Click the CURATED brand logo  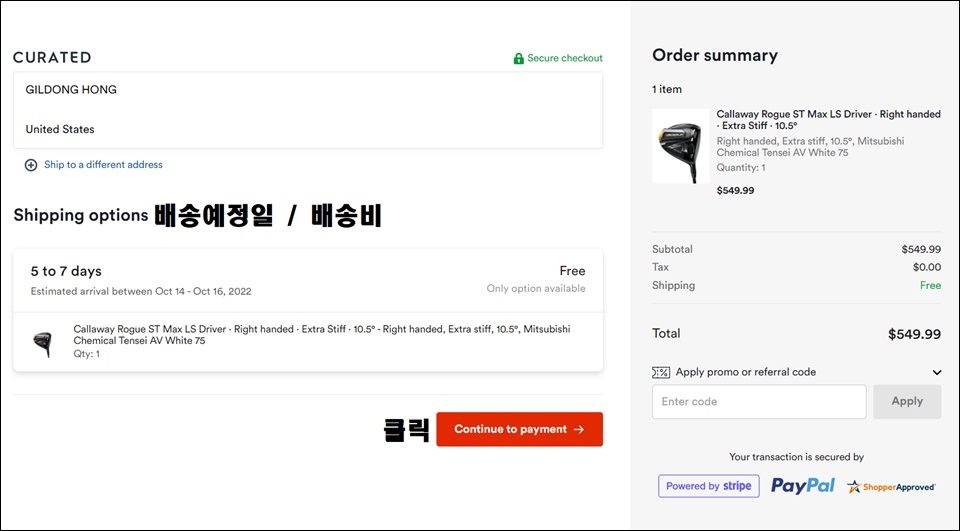point(52,58)
